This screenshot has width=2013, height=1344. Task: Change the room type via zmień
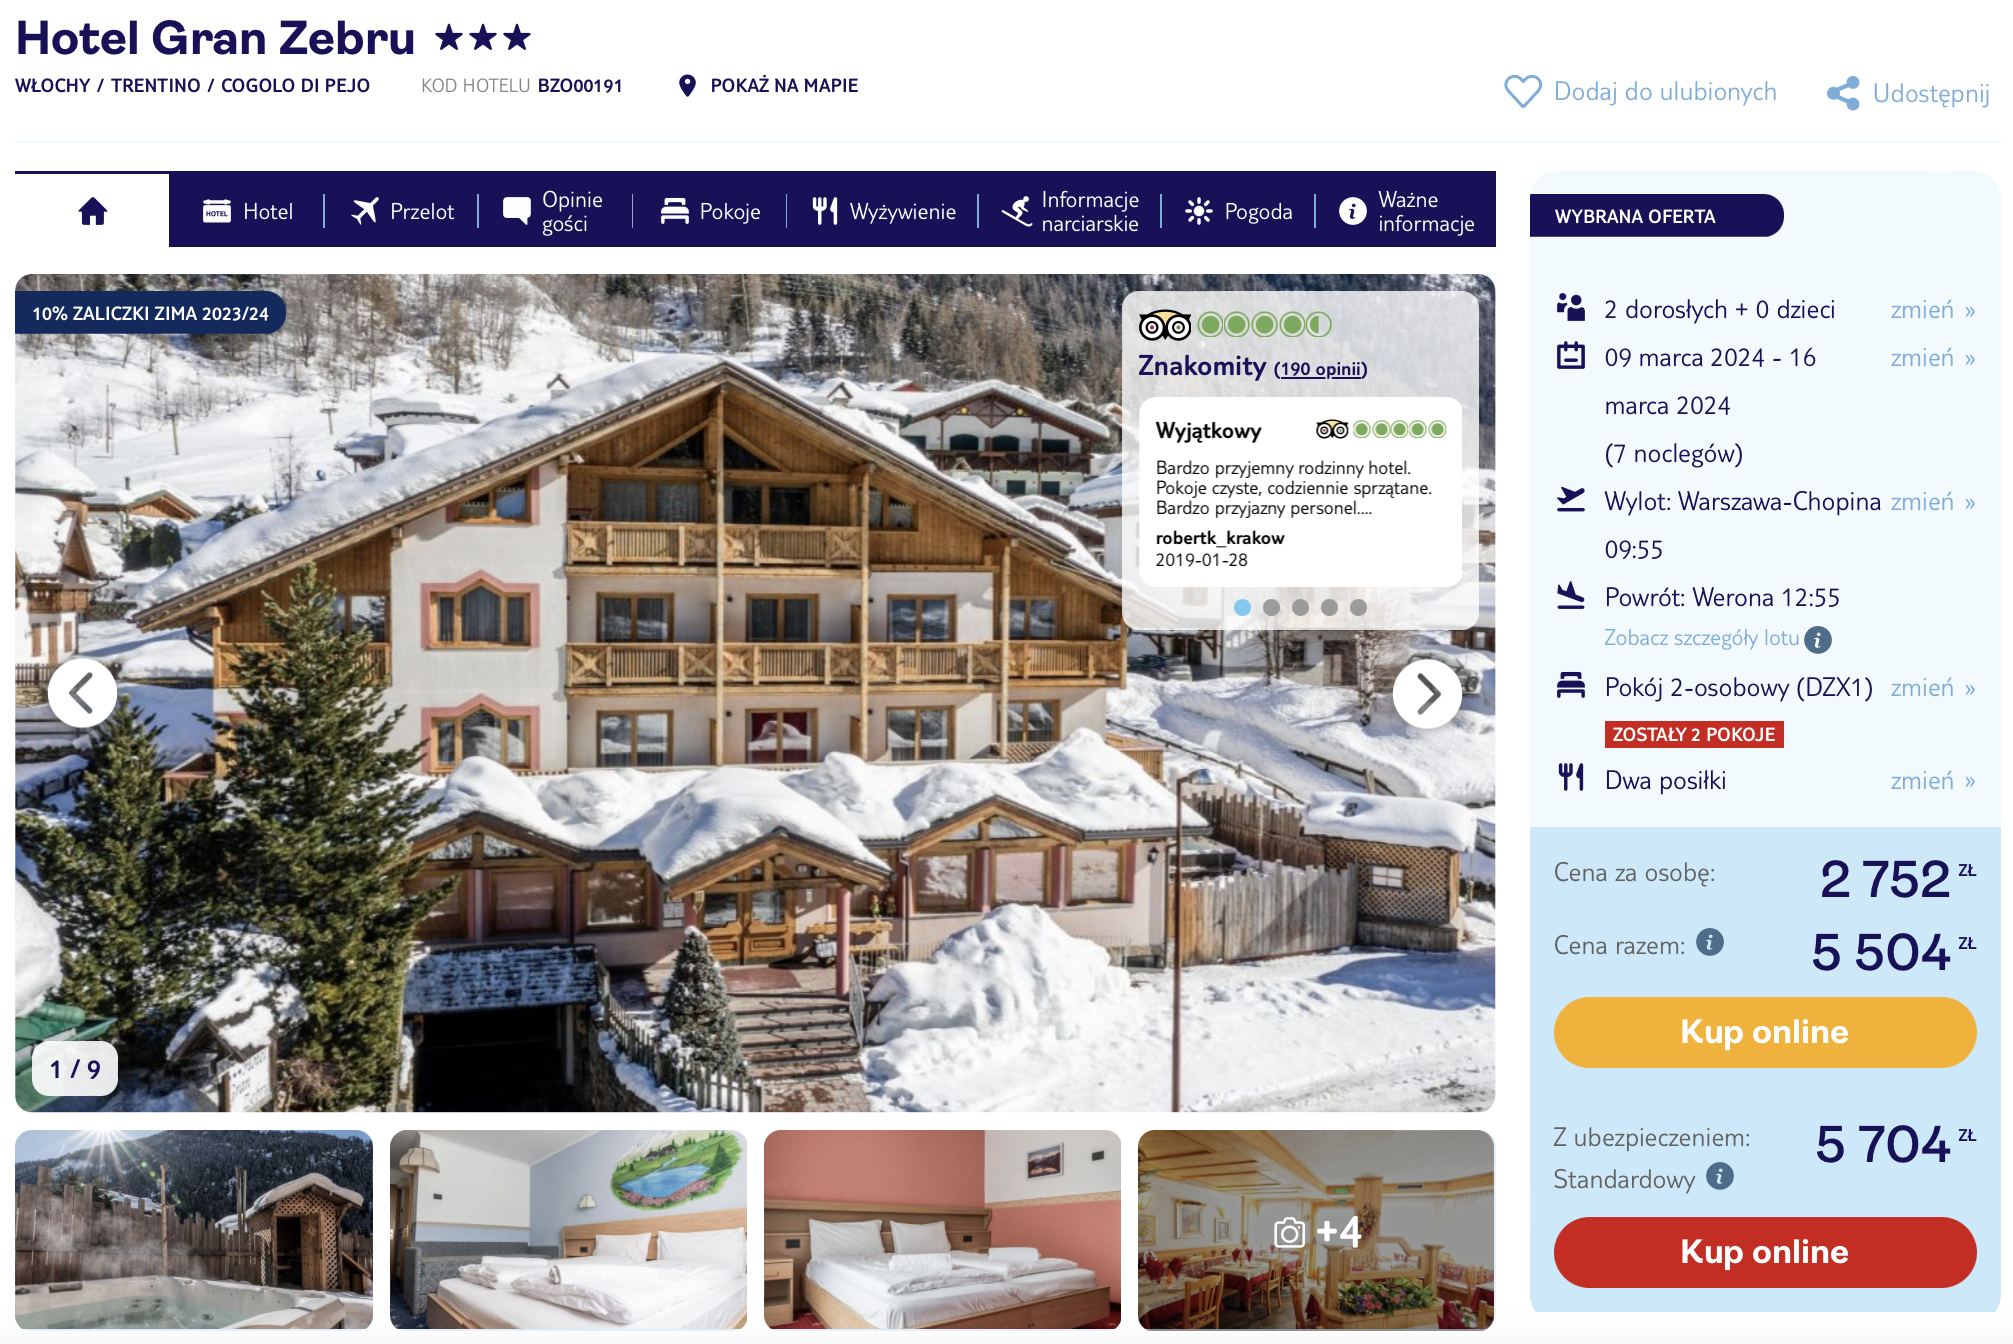tap(1932, 688)
